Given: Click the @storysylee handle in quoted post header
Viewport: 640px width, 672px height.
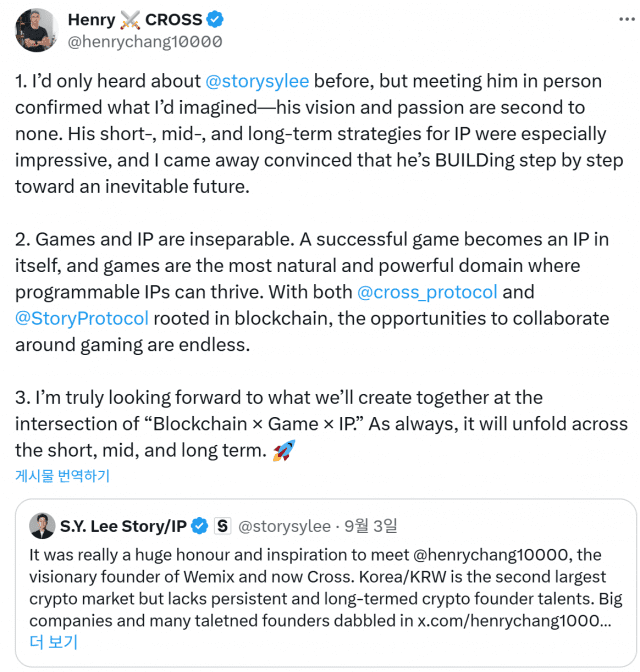Looking at the screenshot, I should coord(285,526).
